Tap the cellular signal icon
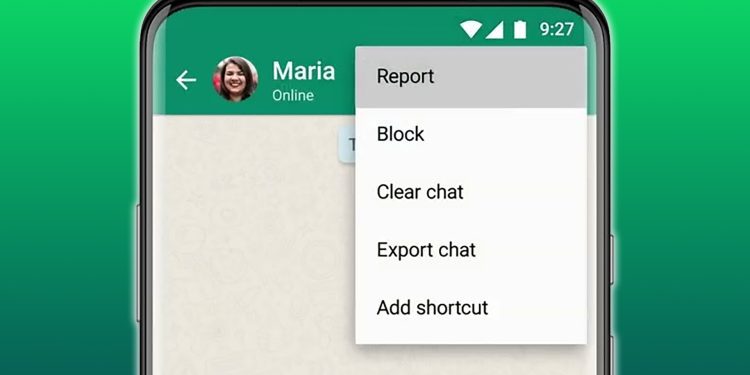Screen dimensions: 750x375 494,30
